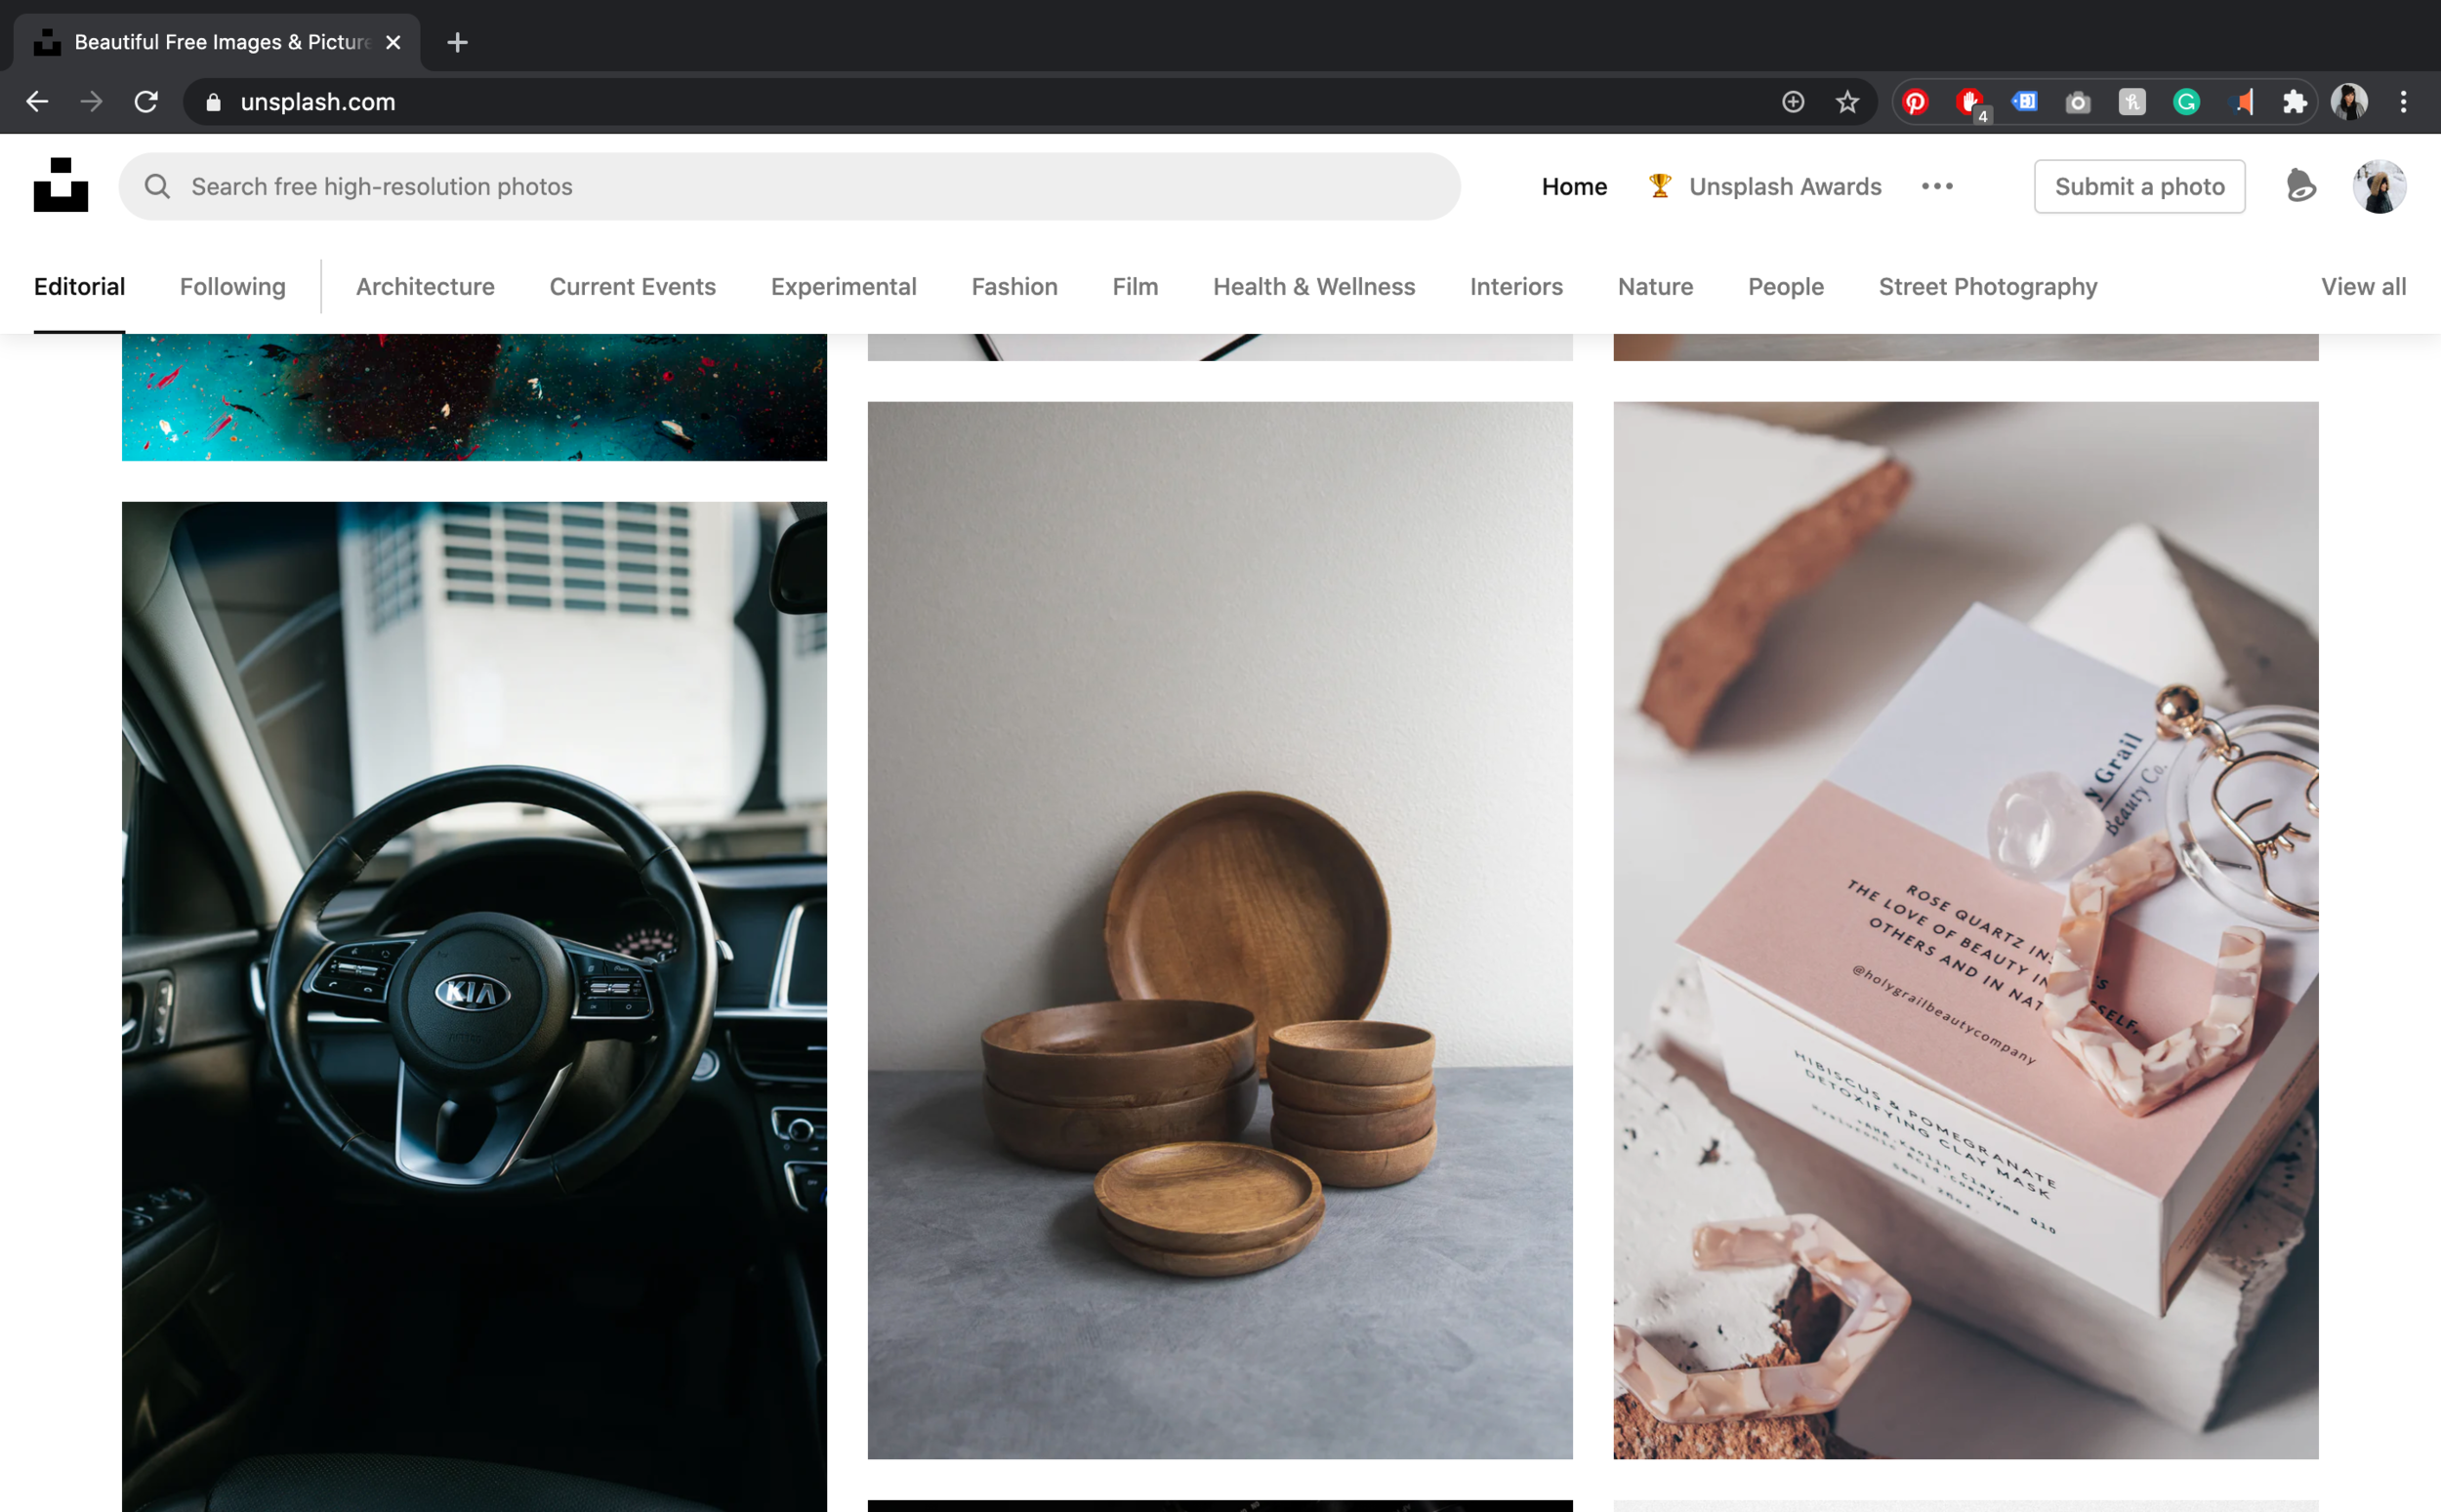Open the notifications bell icon
This screenshot has height=1512, width=2441.
(2300, 186)
